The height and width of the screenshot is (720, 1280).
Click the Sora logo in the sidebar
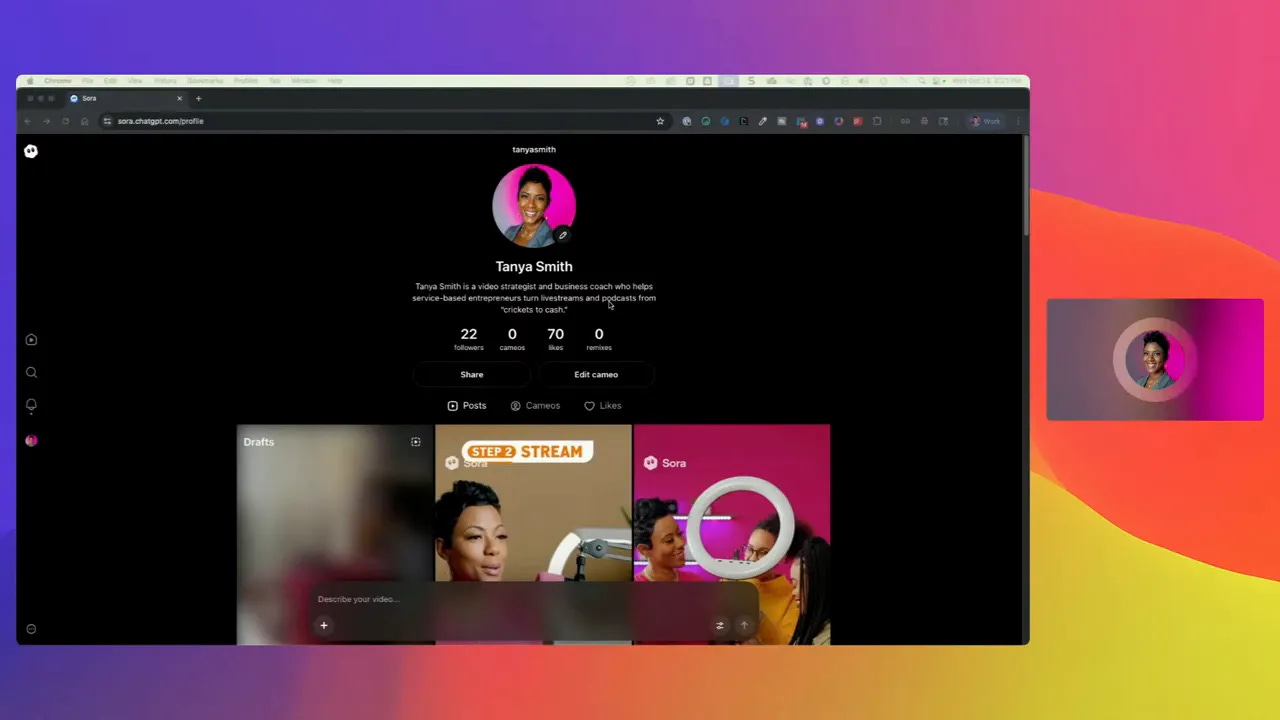pos(31,151)
